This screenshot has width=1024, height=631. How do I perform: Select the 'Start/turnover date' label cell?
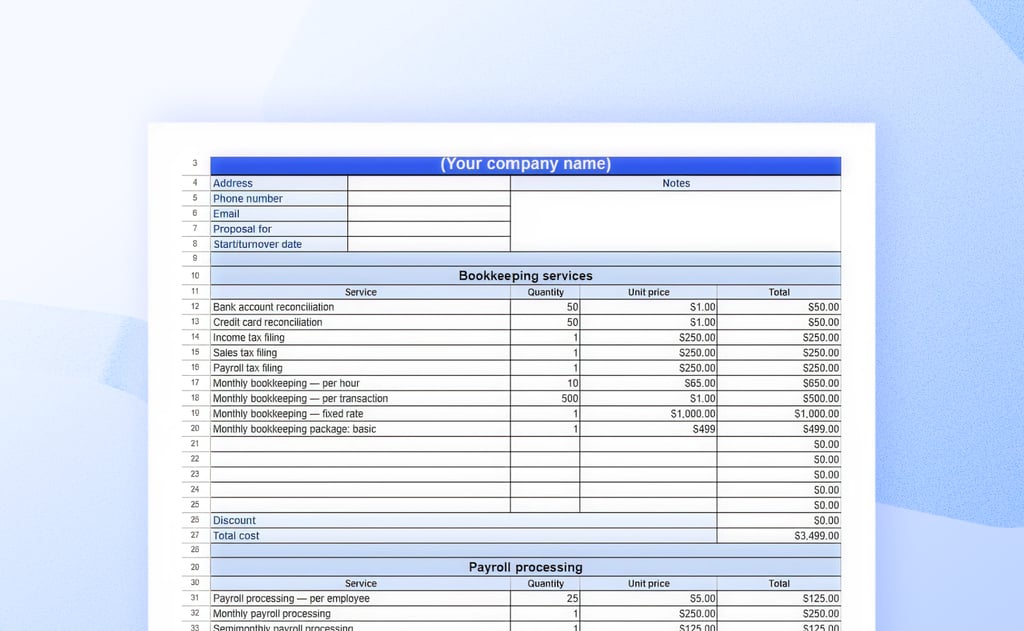pyautogui.click(x=279, y=244)
